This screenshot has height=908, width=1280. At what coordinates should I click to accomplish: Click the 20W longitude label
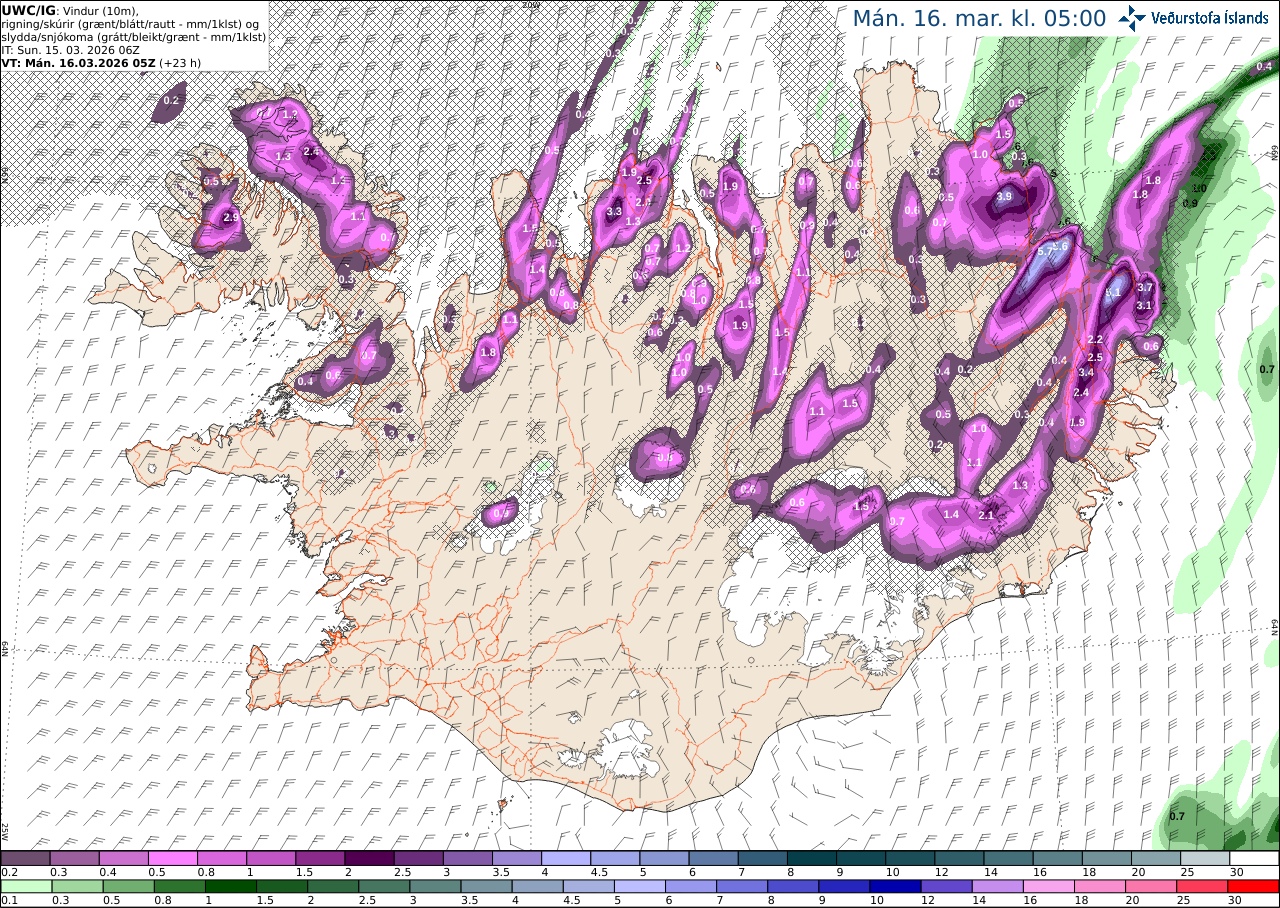(x=530, y=4)
